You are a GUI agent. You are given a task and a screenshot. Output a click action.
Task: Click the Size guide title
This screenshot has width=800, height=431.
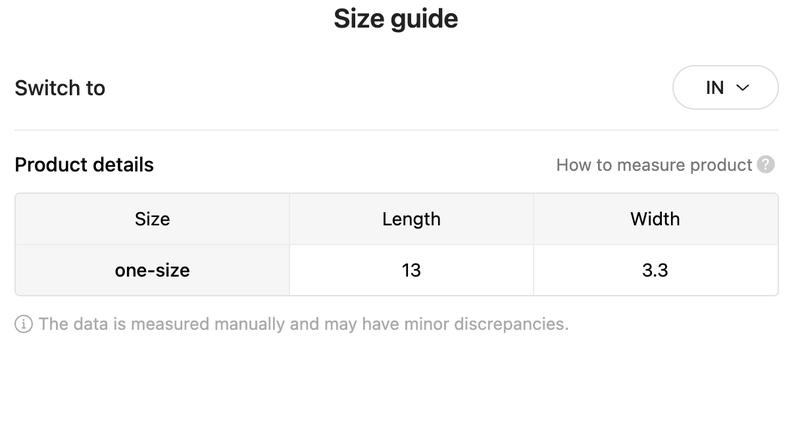396,19
